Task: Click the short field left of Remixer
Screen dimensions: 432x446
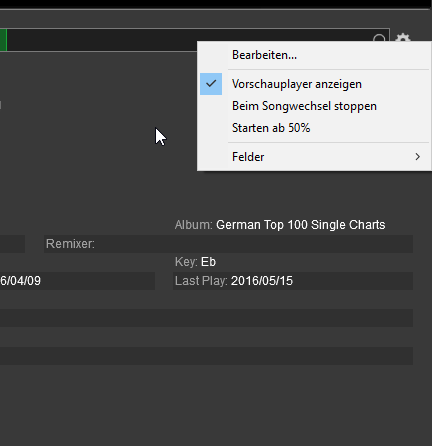Action: tap(12, 244)
